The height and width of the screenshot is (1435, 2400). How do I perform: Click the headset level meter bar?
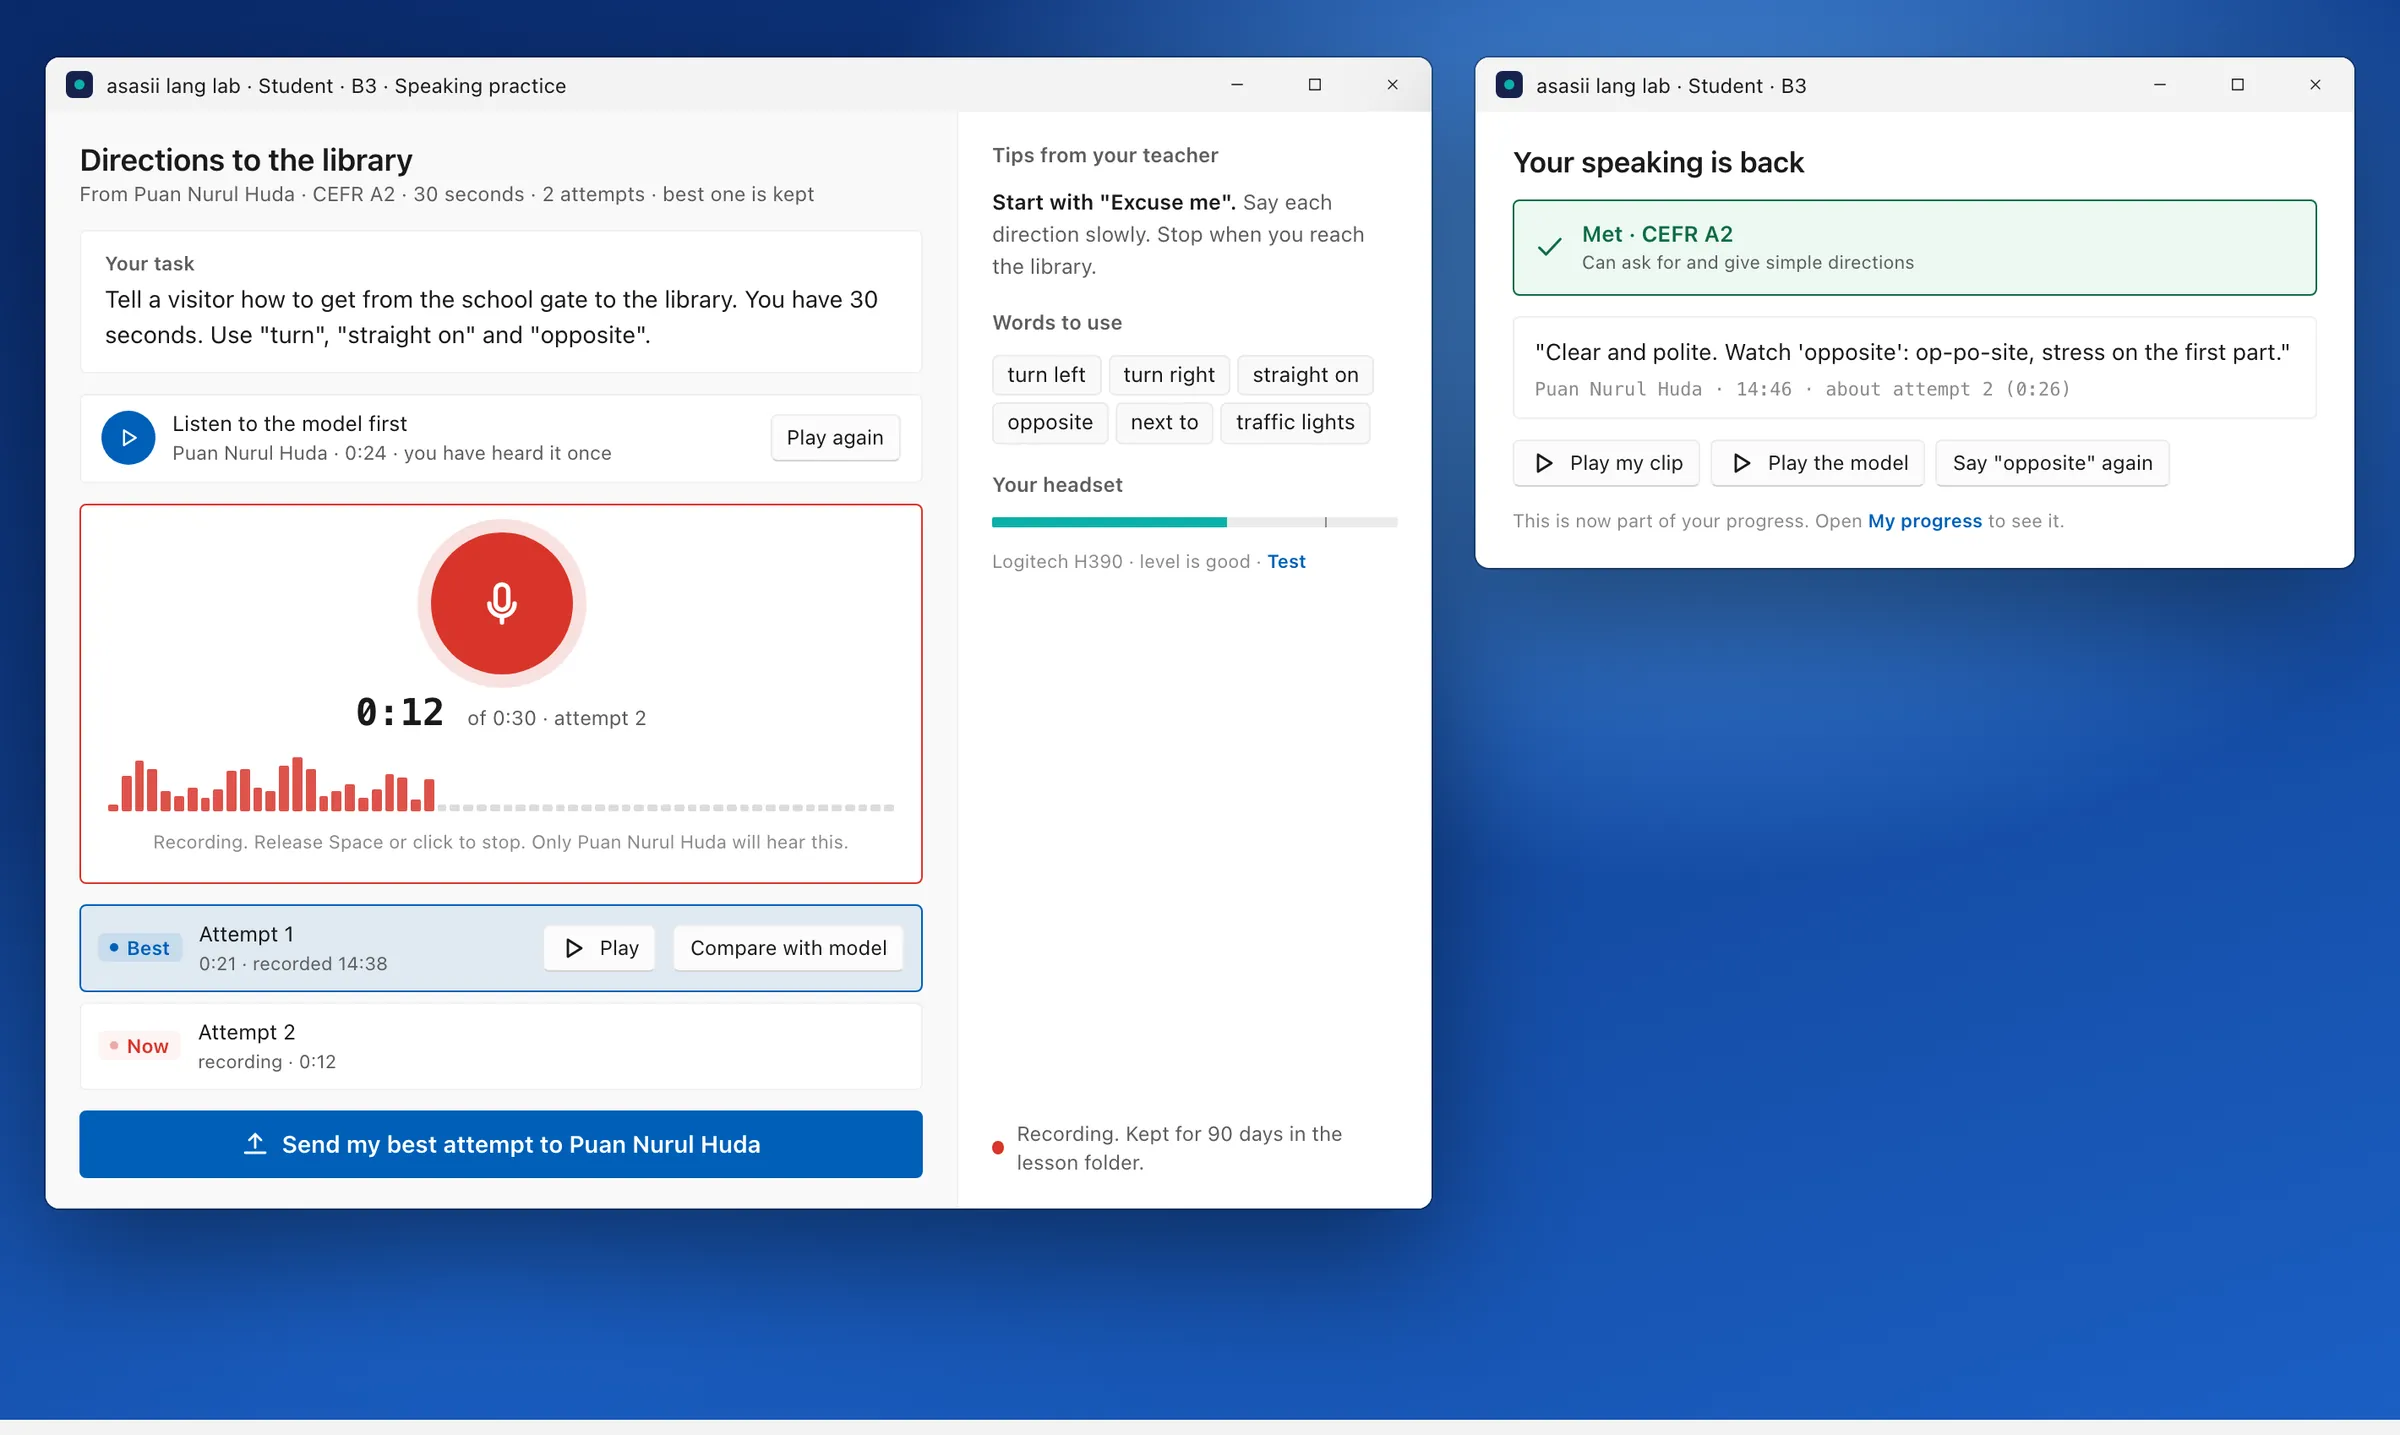[1194, 522]
